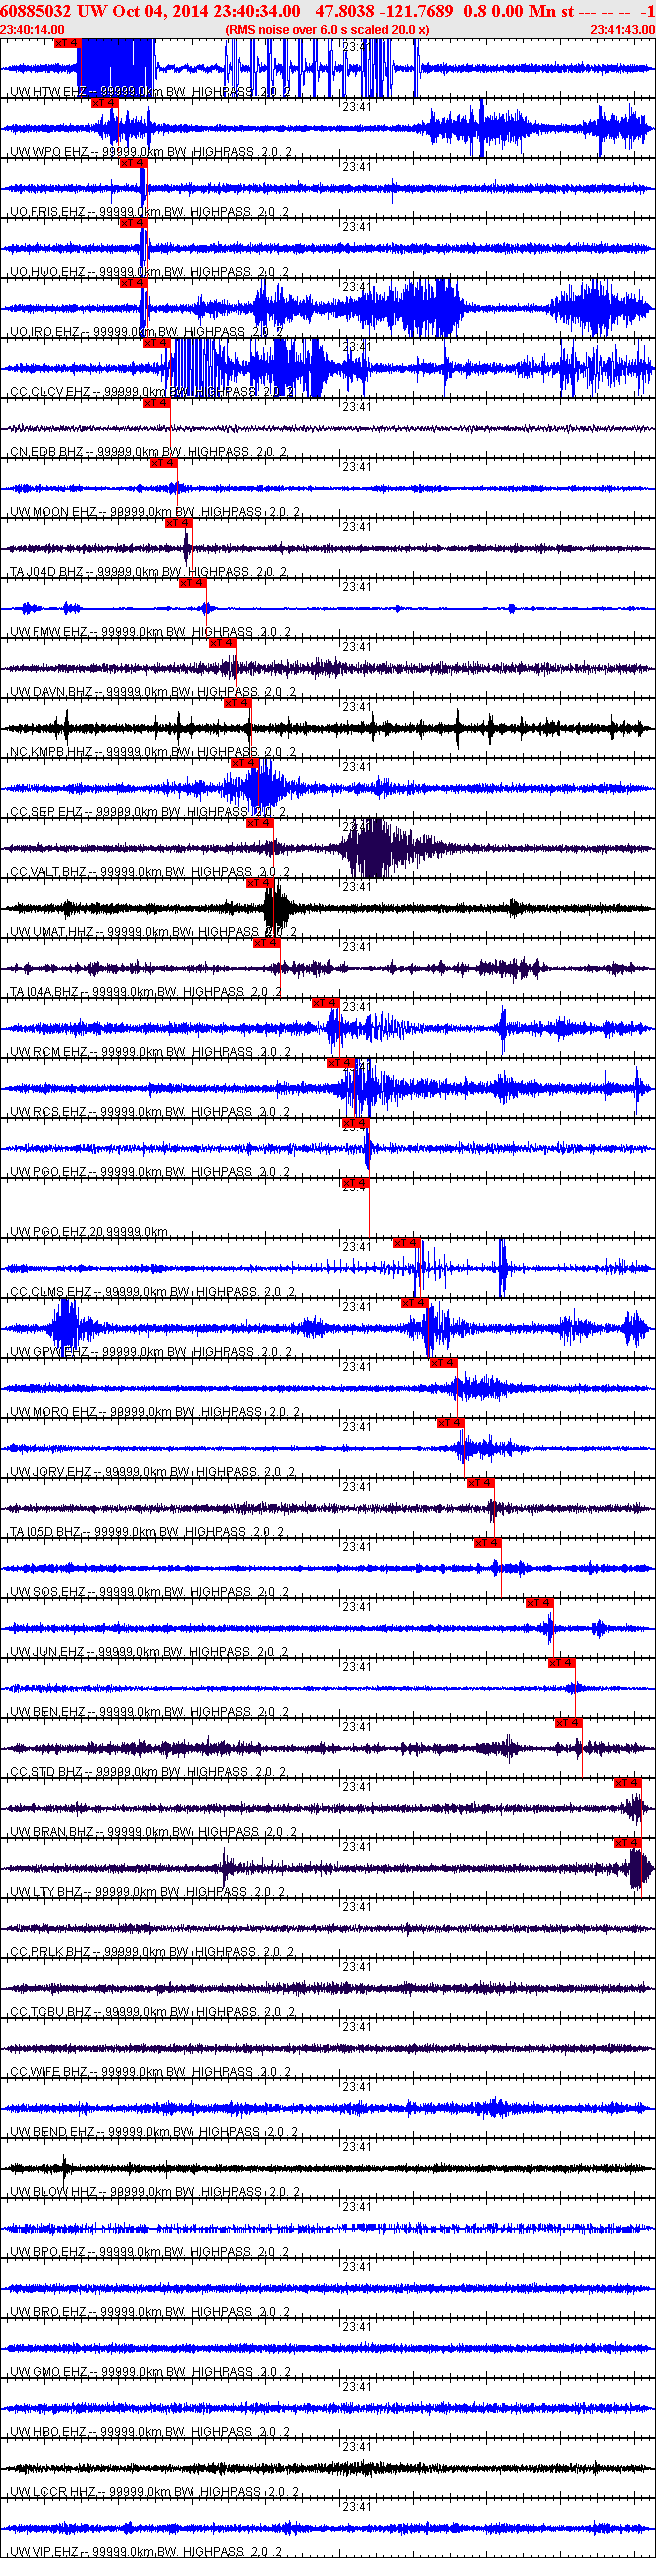Screen dimensions: 656x2558
Task: Click the red pick flag on NC.KMPB trace
Action: 237,703
